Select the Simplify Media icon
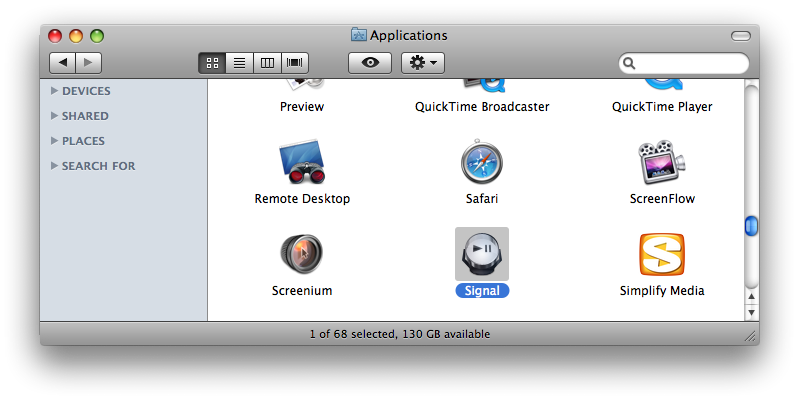The width and height of the screenshot is (799, 400). 661,254
